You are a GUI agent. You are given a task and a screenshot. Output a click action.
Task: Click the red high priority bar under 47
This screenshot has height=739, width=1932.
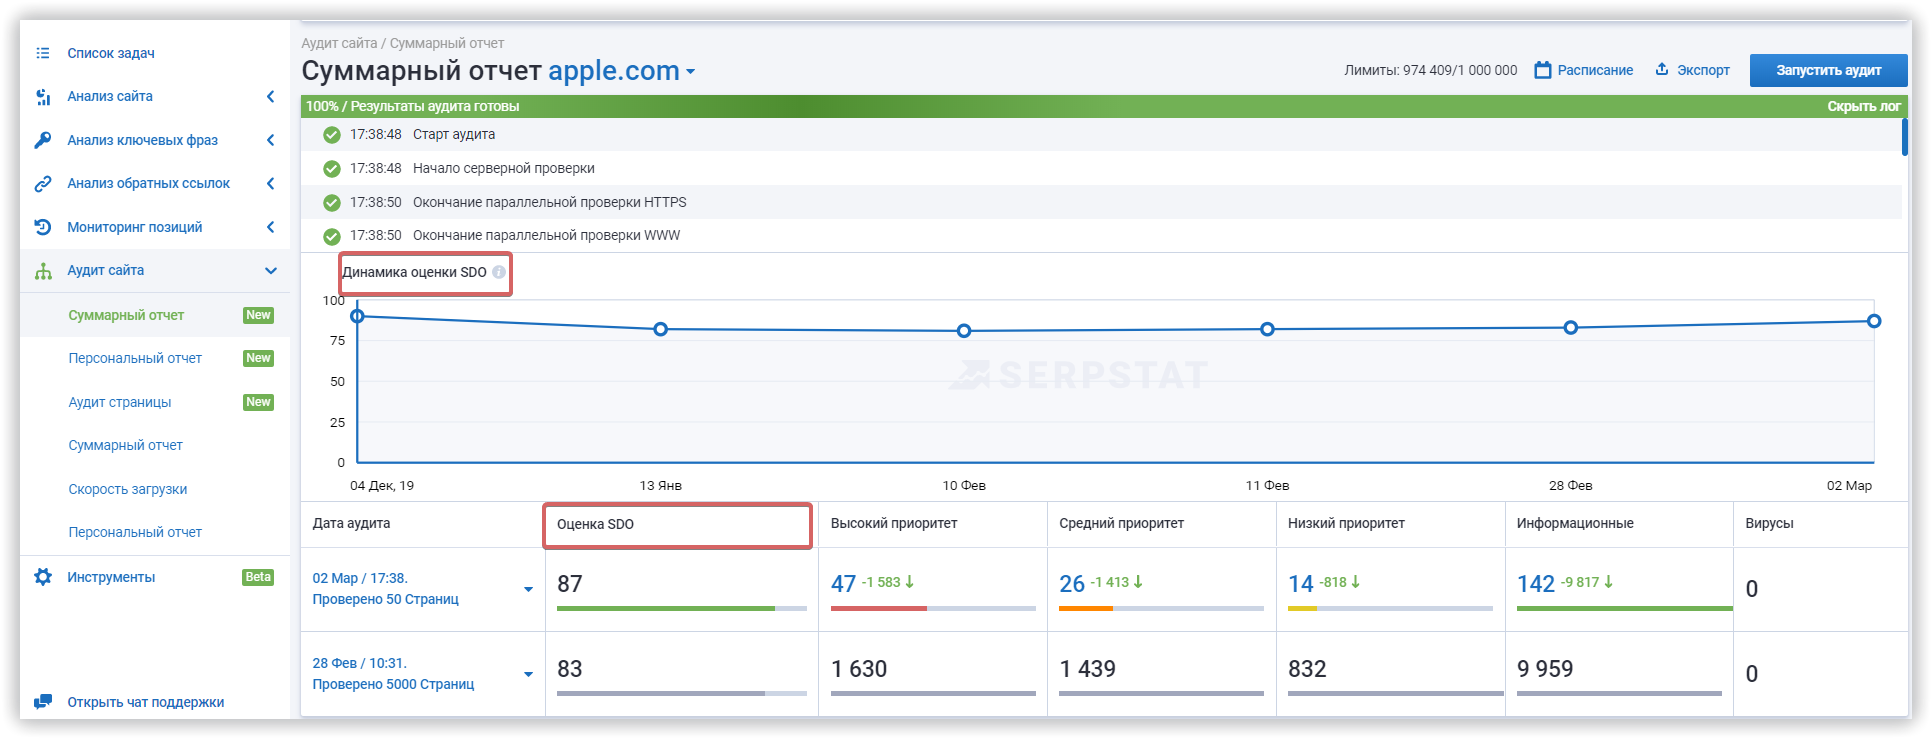pyautogui.click(x=879, y=608)
